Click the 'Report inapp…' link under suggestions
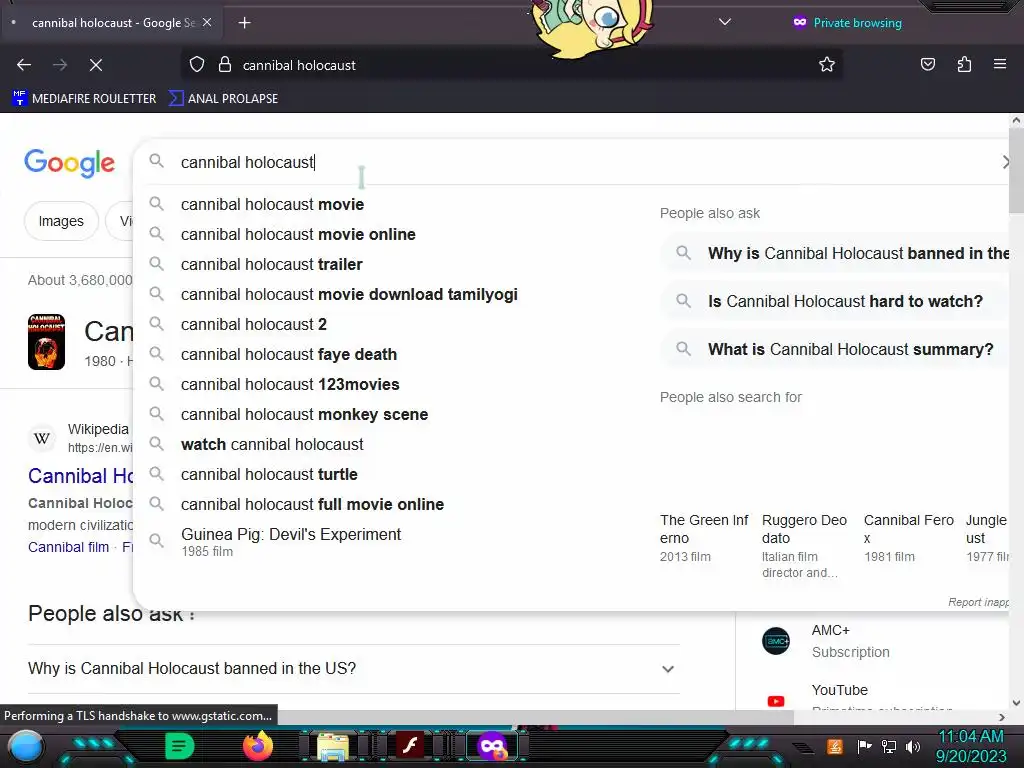 (978, 602)
